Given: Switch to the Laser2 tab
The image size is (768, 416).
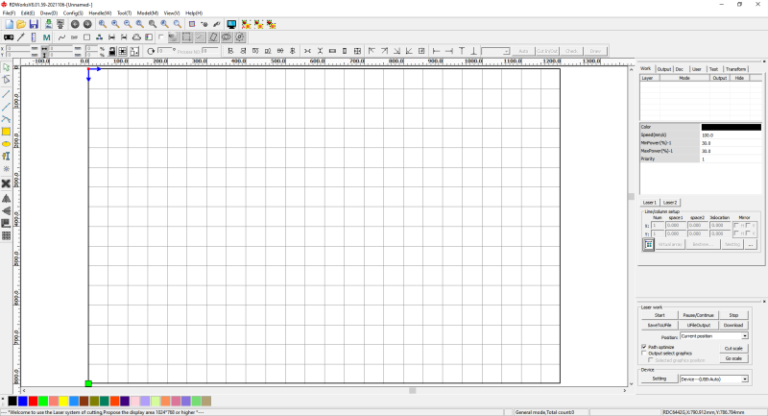Looking at the screenshot, I should click(670, 202).
